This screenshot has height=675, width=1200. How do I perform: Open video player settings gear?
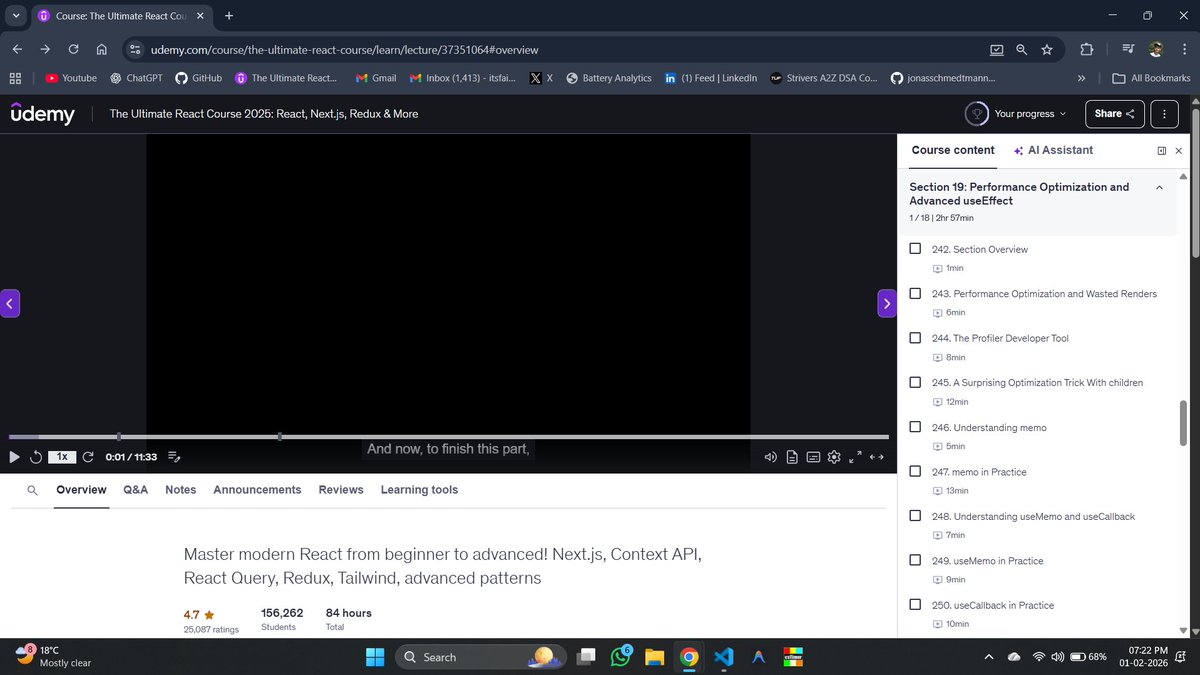834,457
